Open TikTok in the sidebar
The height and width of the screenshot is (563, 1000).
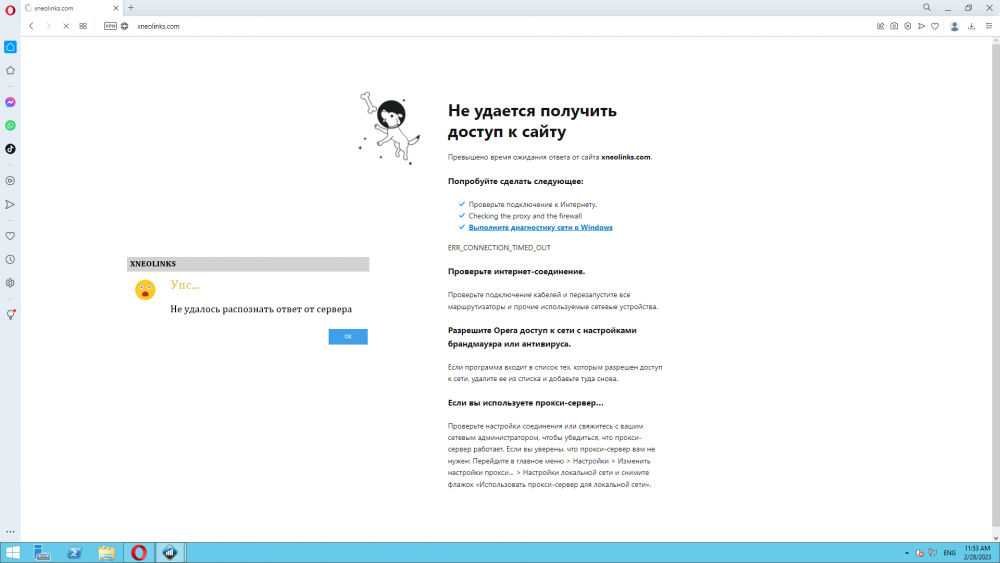tap(10, 149)
